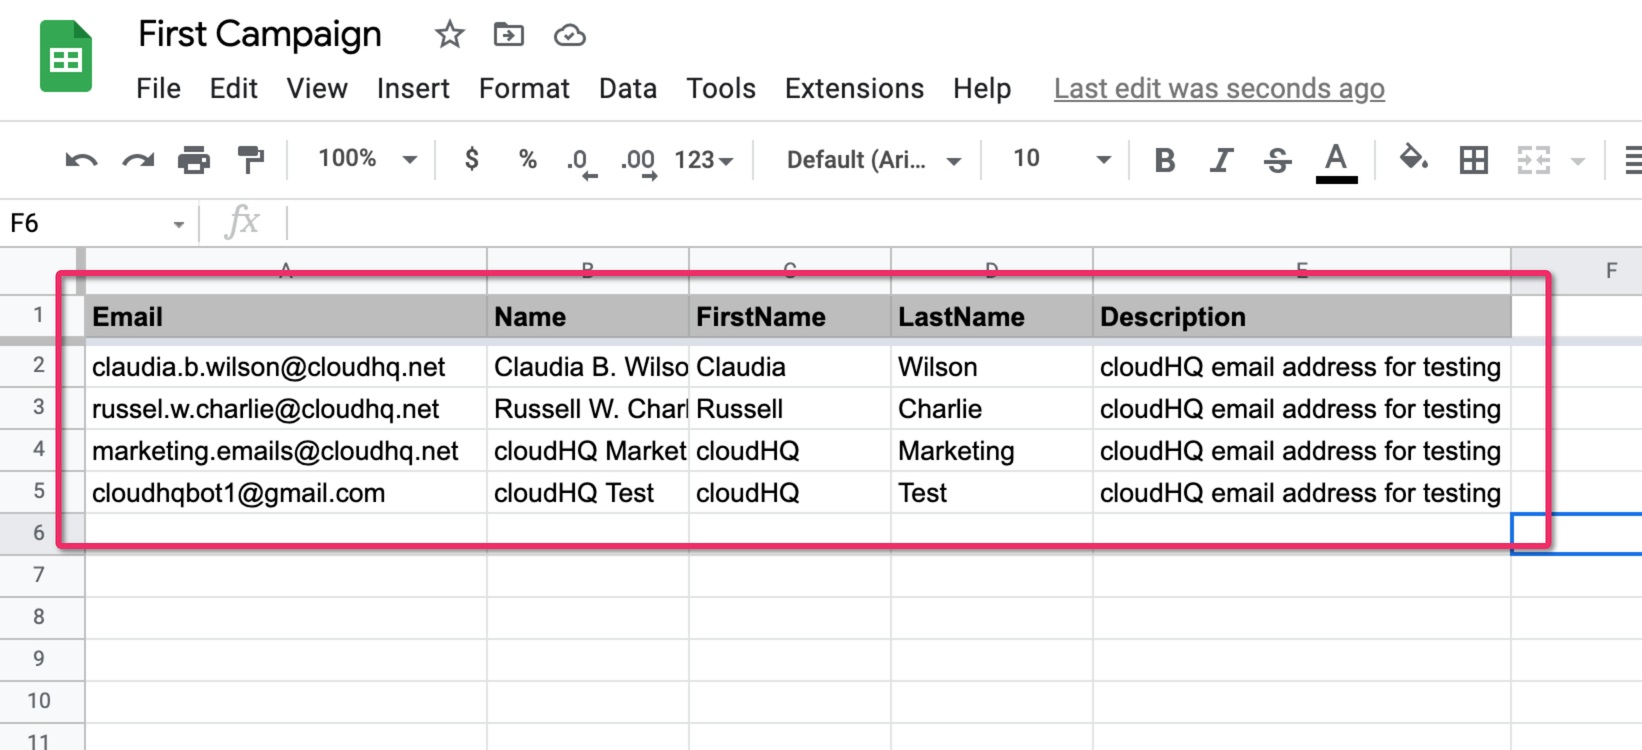1642x750 pixels.
Task: Select the Russell first name cell
Action: tap(790, 409)
